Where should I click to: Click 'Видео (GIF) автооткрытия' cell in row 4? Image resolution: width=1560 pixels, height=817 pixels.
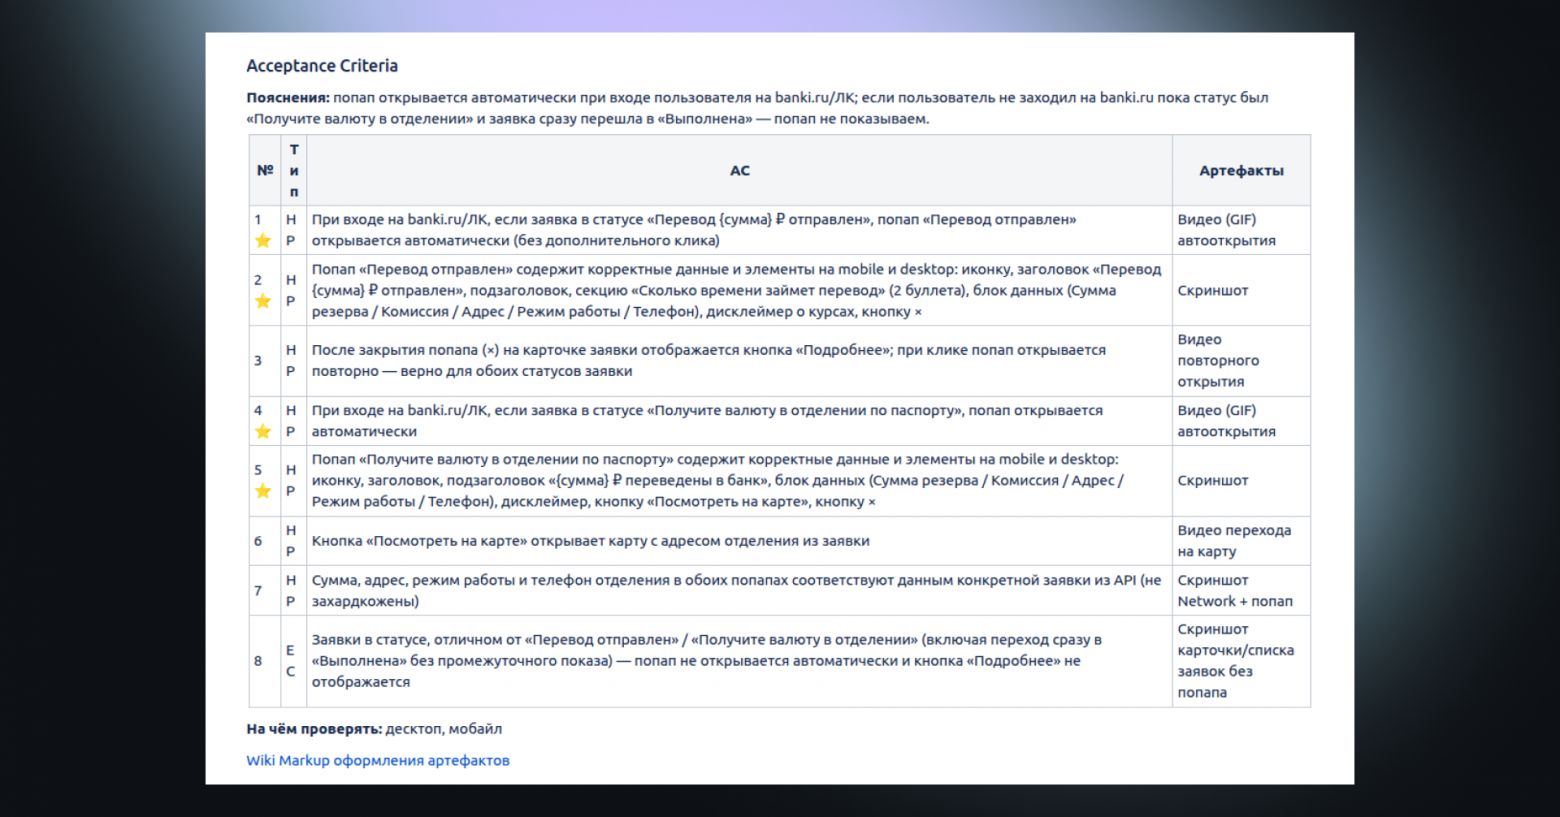(x=1241, y=421)
